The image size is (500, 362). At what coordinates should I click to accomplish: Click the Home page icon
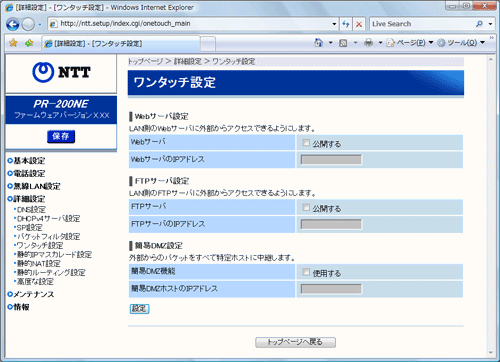click(x=319, y=43)
